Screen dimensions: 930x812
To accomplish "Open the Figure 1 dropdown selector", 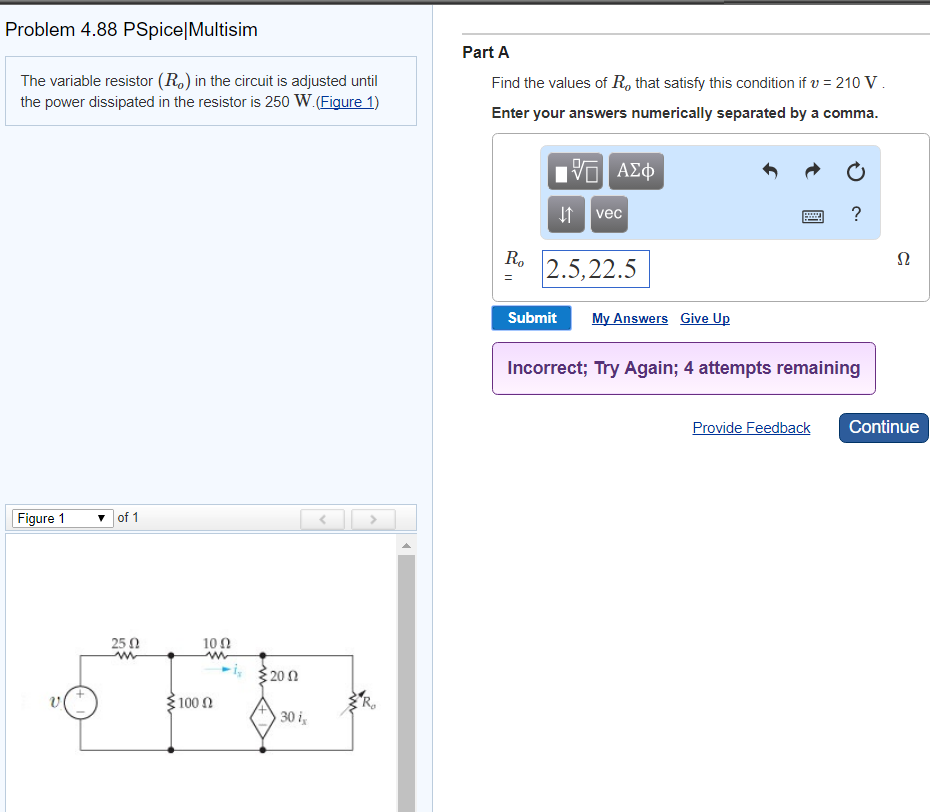I will 61,517.
